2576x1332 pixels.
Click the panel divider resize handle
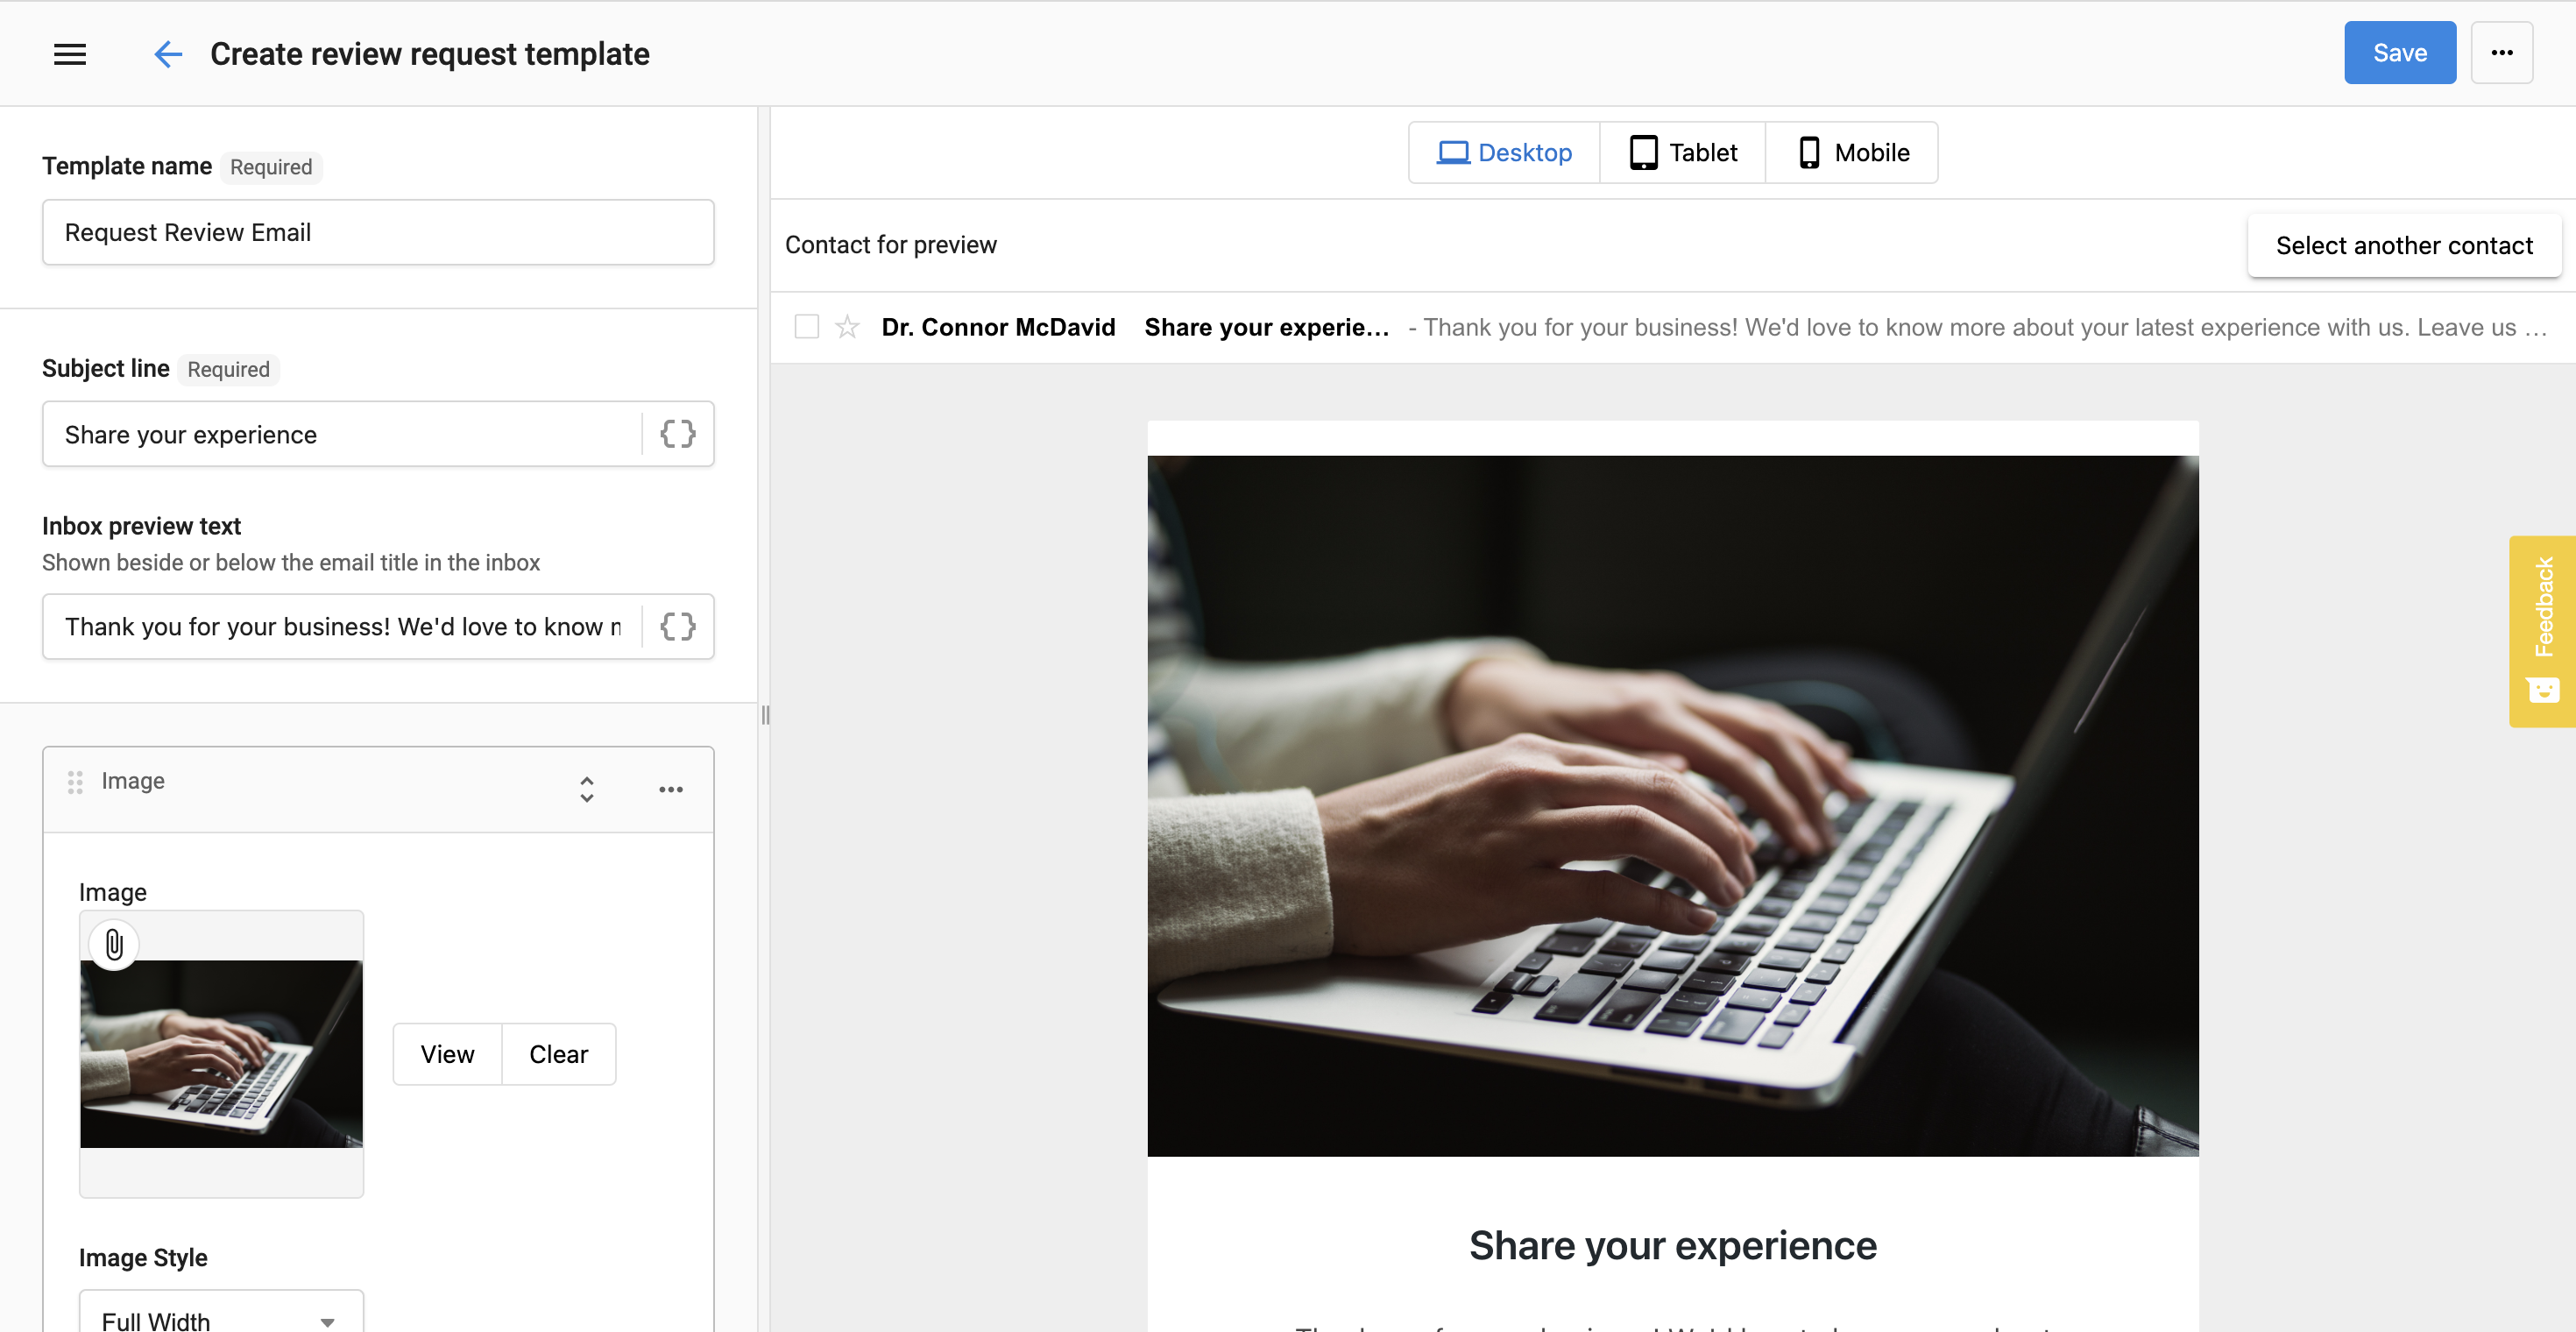pos(765,715)
